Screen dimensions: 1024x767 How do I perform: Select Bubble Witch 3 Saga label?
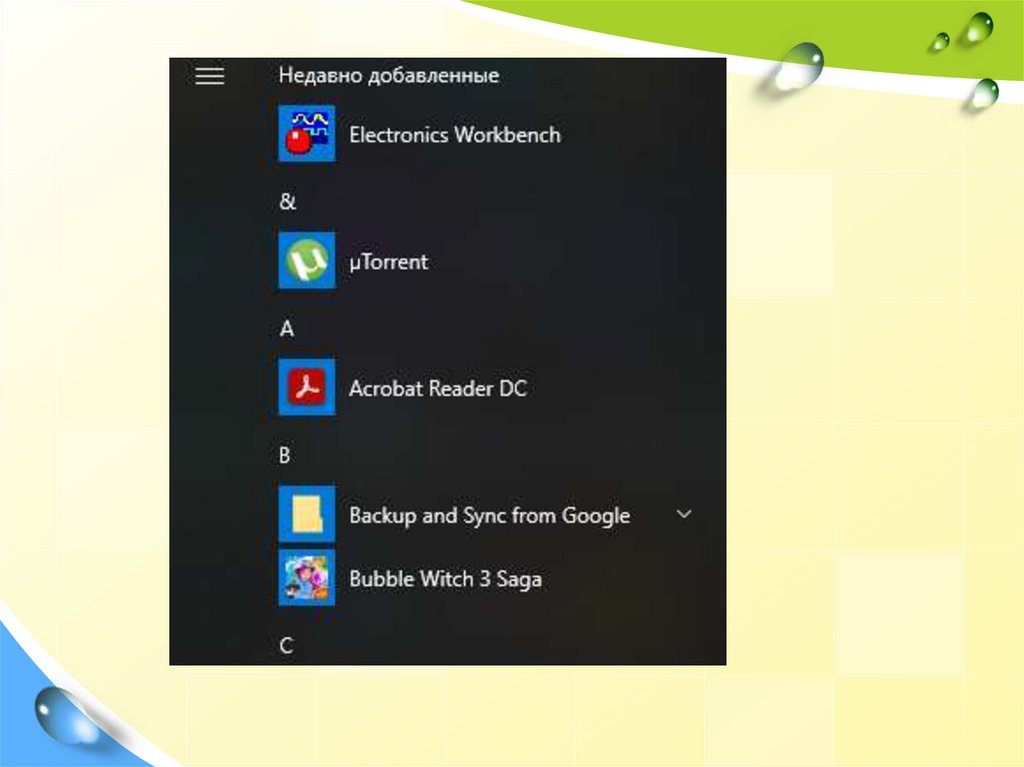445,579
